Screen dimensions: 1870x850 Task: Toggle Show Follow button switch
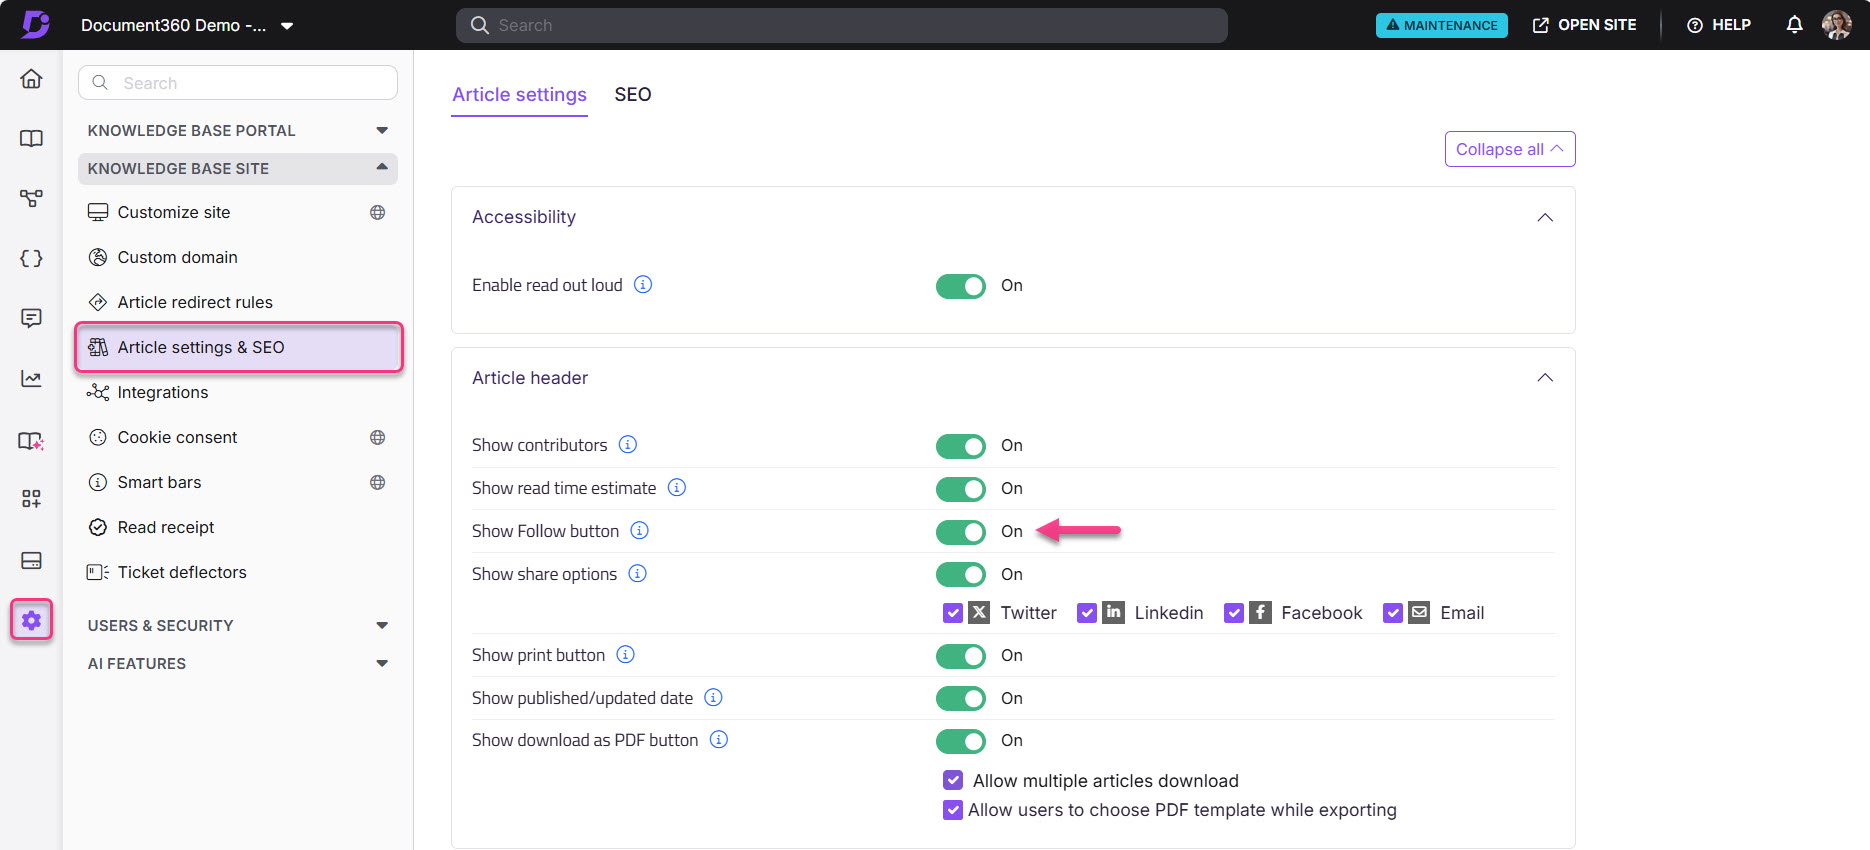pyautogui.click(x=961, y=532)
